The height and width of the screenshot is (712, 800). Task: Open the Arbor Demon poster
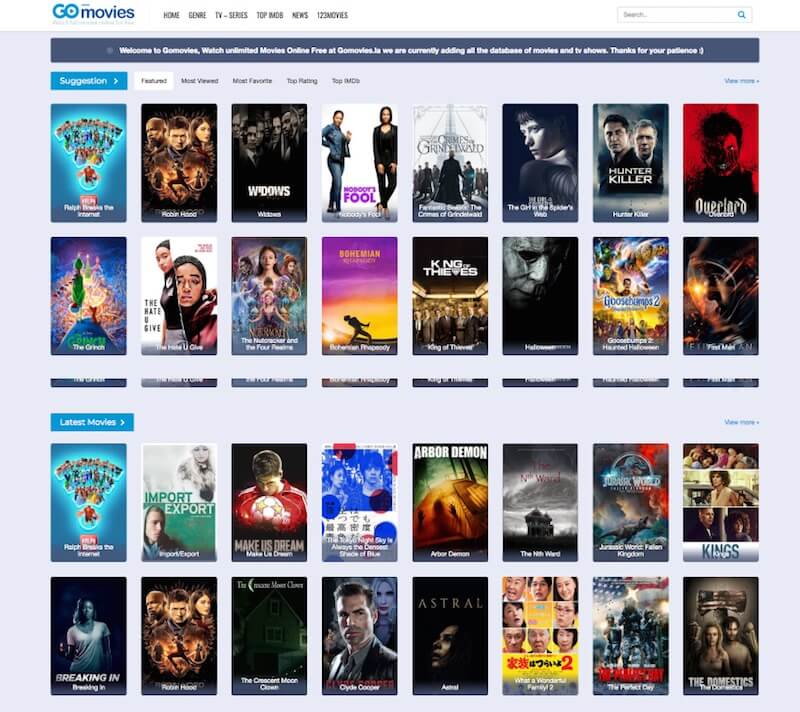pos(450,502)
